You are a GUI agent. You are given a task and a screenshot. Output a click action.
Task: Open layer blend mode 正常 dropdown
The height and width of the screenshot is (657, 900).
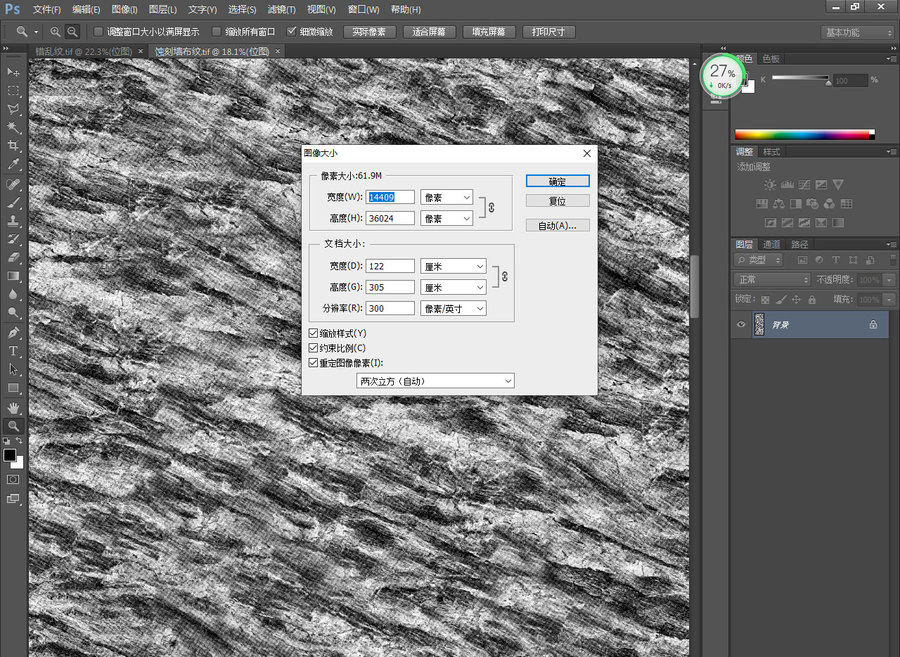(x=772, y=279)
